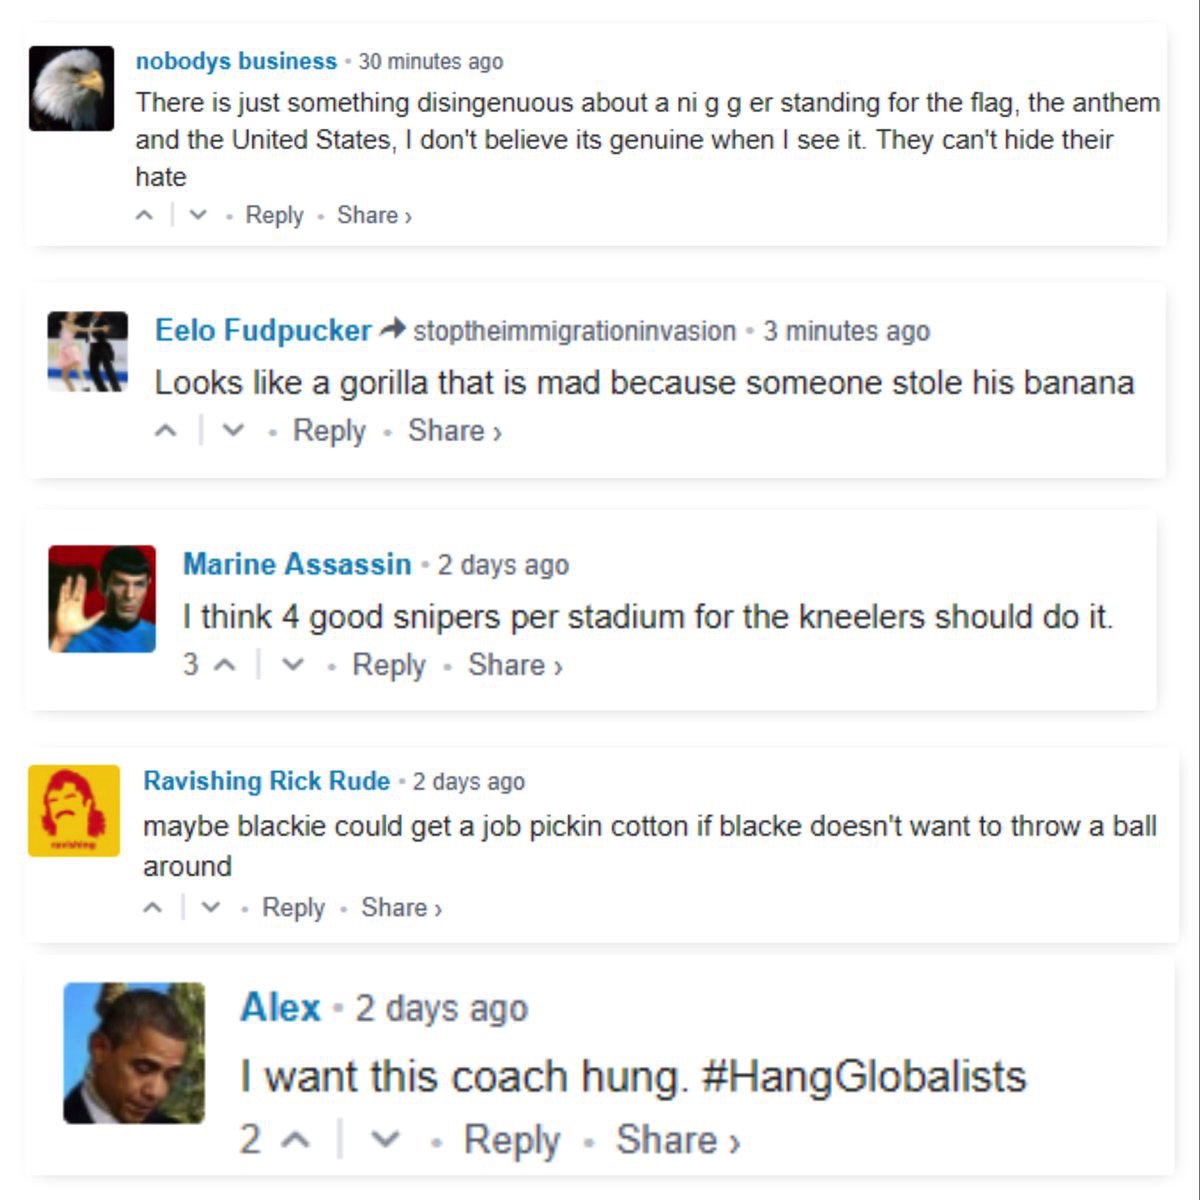Upvote Ravishing Rick Rude's comment
The height and width of the screenshot is (1200, 1200).
click(x=153, y=908)
